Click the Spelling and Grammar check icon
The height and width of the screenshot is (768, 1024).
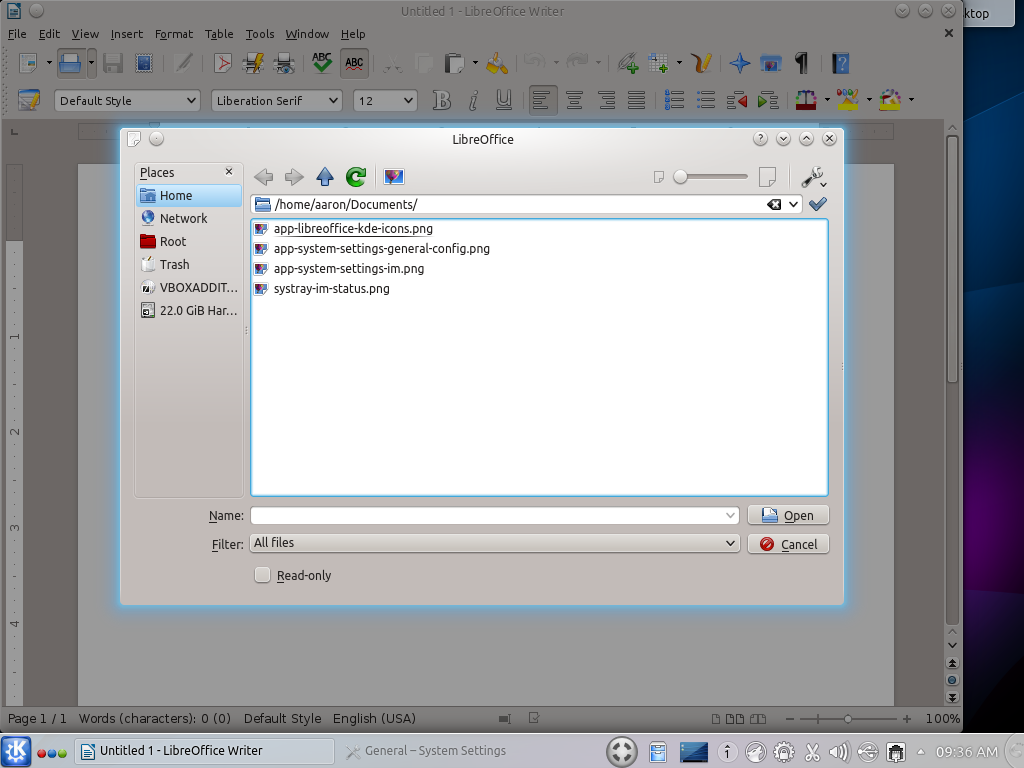[322, 63]
